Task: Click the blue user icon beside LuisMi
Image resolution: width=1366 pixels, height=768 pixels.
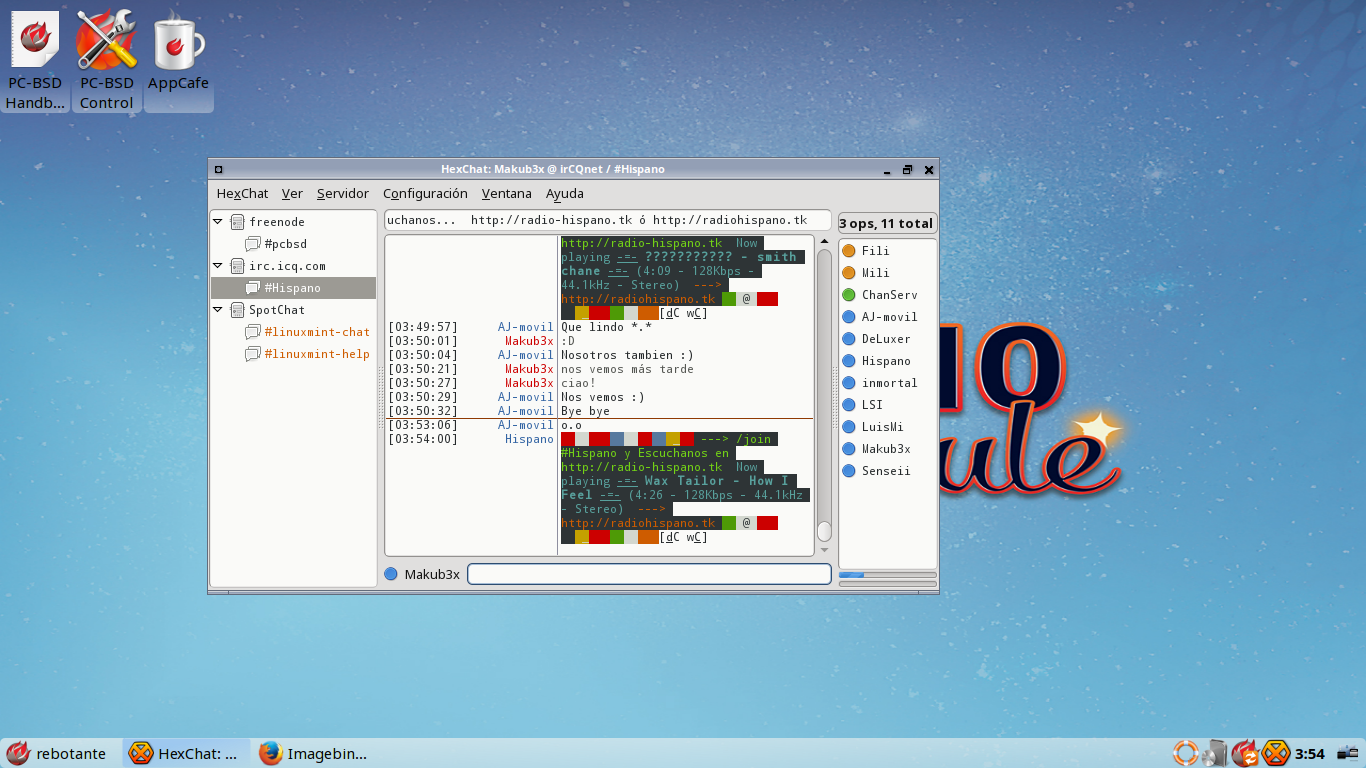Action: (x=849, y=427)
